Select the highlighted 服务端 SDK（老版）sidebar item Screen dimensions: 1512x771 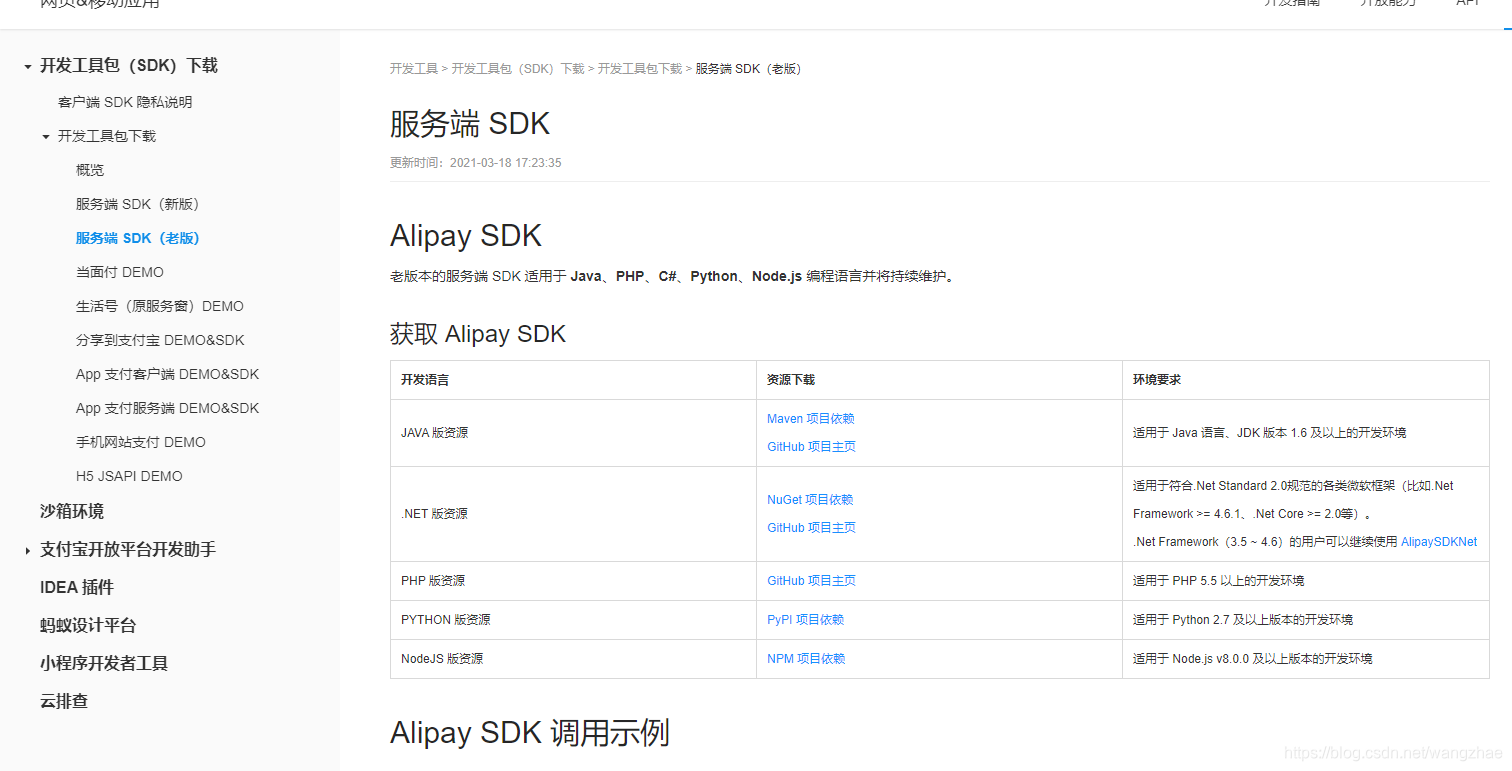pyautogui.click(x=138, y=238)
